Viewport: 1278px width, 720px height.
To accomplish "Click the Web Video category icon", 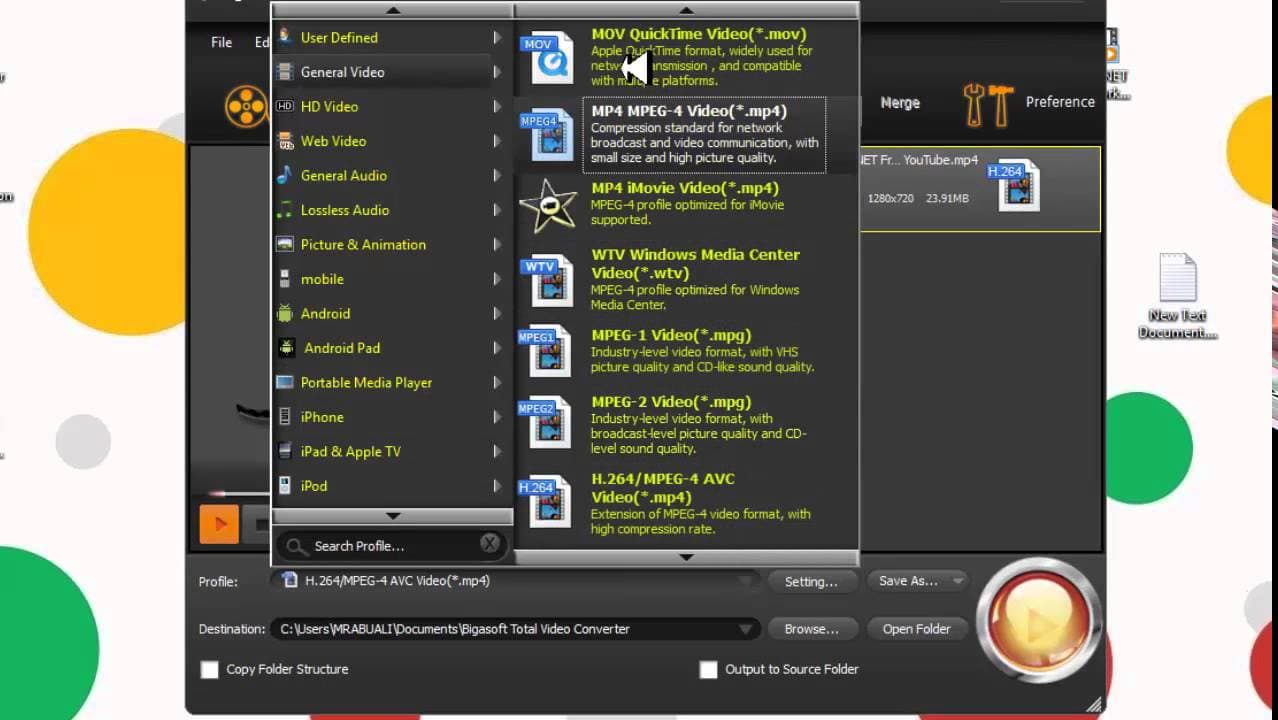I will click(285, 141).
